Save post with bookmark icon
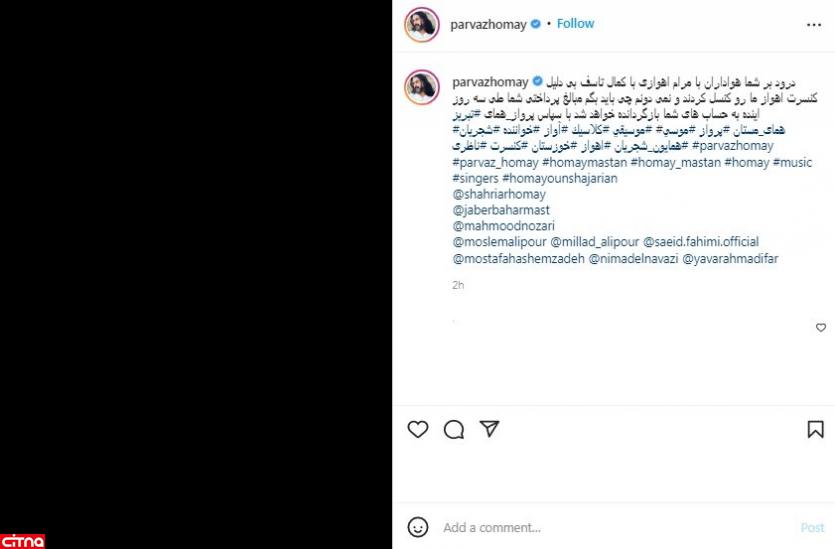 (815, 429)
